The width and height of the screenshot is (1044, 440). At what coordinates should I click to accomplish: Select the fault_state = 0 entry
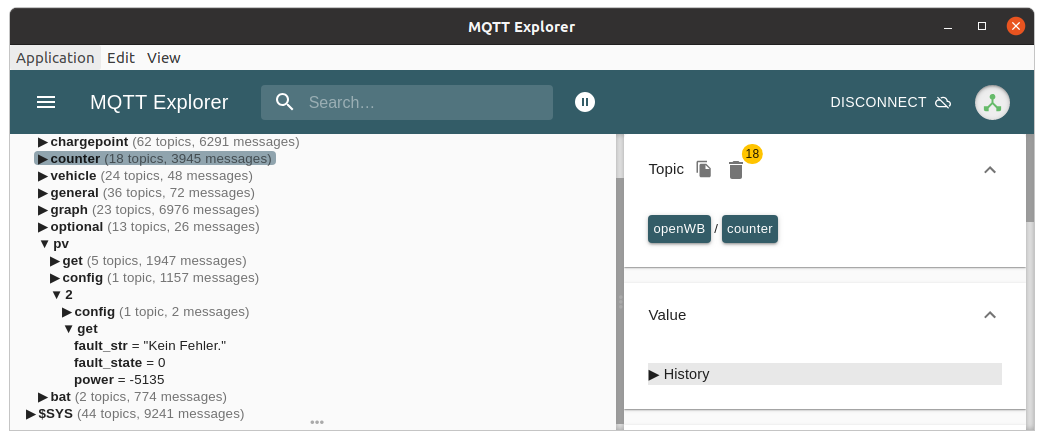(120, 363)
